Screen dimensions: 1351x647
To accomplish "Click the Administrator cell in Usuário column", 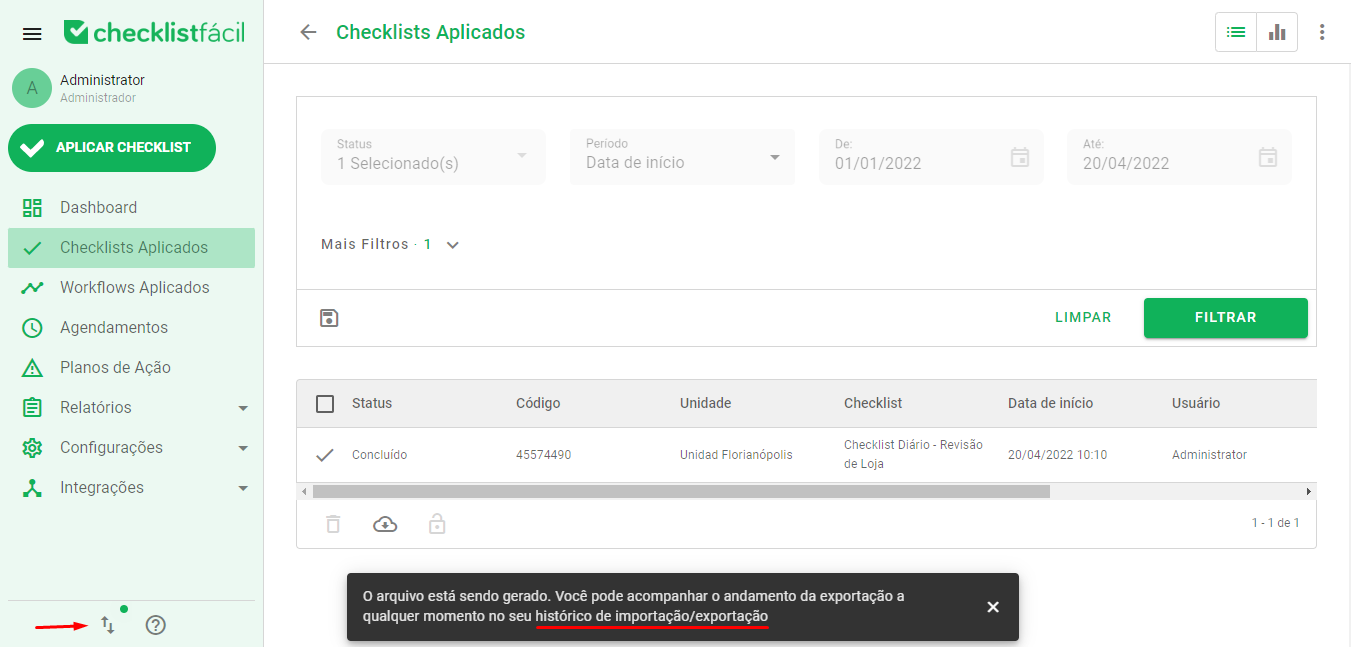I will (x=1209, y=455).
